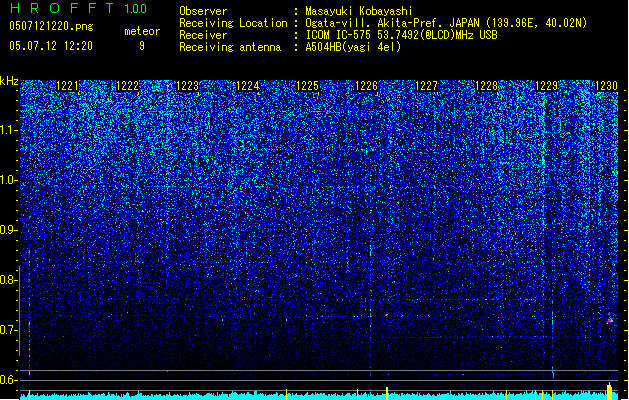Select the 1221 time marker

coord(67,86)
